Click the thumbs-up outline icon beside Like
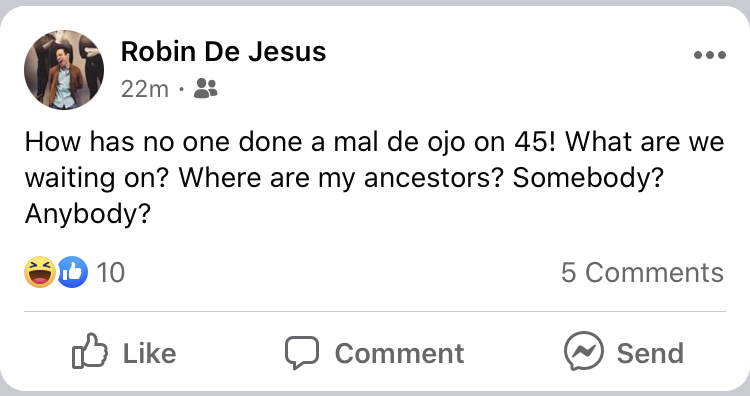Screen dimensions: 750x396 [90, 351]
